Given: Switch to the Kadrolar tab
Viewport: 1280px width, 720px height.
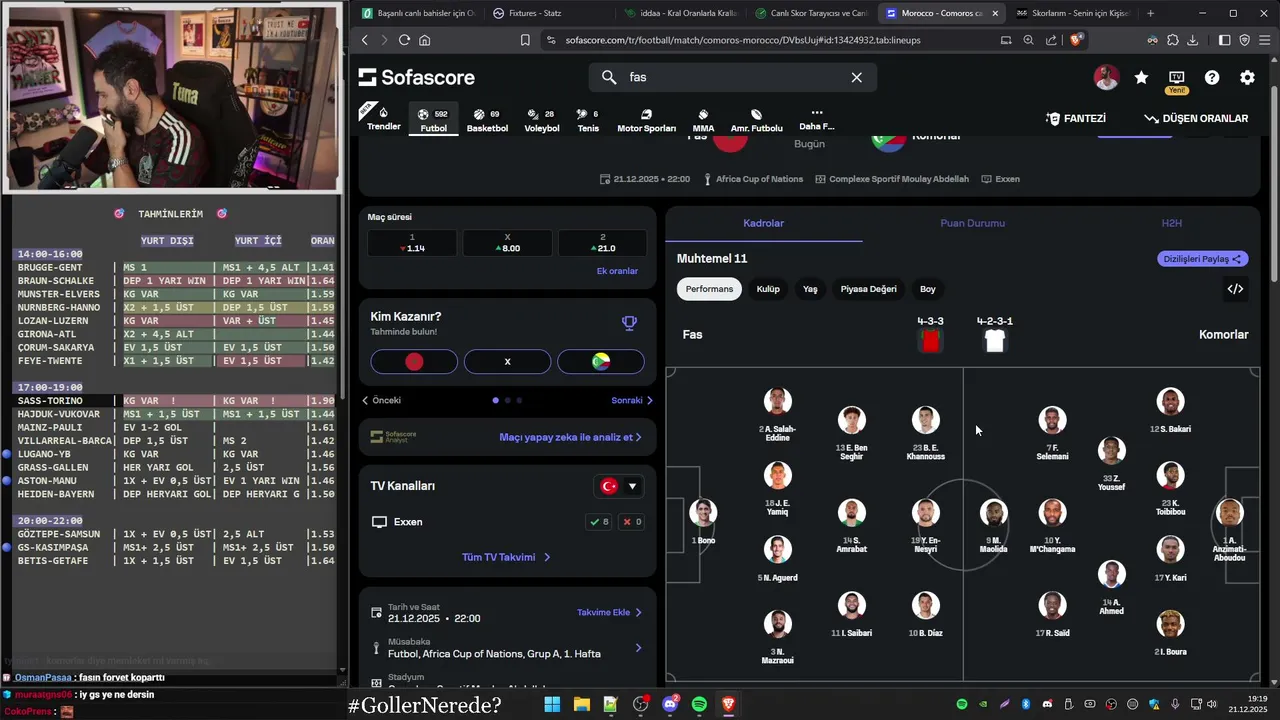Looking at the screenshot, I should click(x=763, y=223).
